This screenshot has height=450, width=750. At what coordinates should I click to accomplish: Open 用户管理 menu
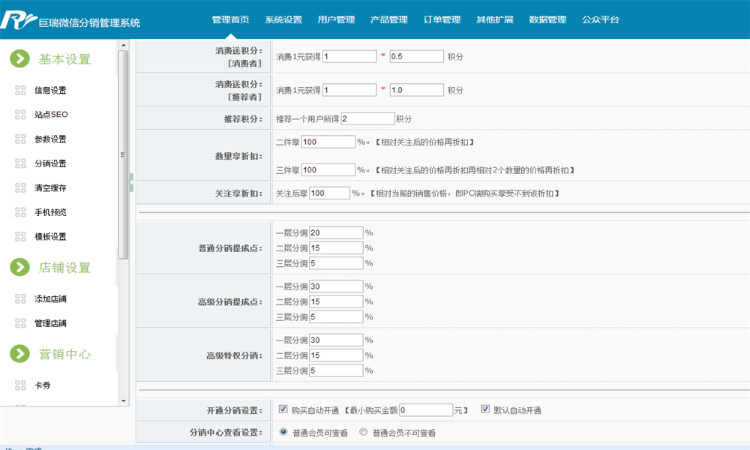pos(336,20)
